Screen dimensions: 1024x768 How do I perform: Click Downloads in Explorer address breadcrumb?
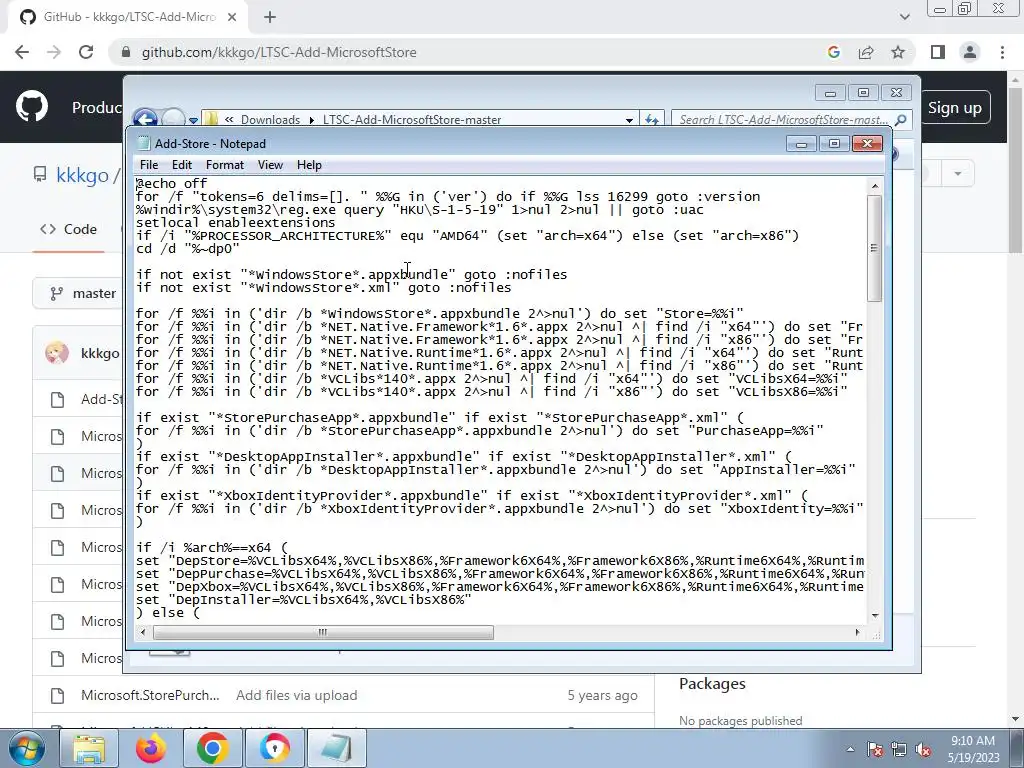270,120
